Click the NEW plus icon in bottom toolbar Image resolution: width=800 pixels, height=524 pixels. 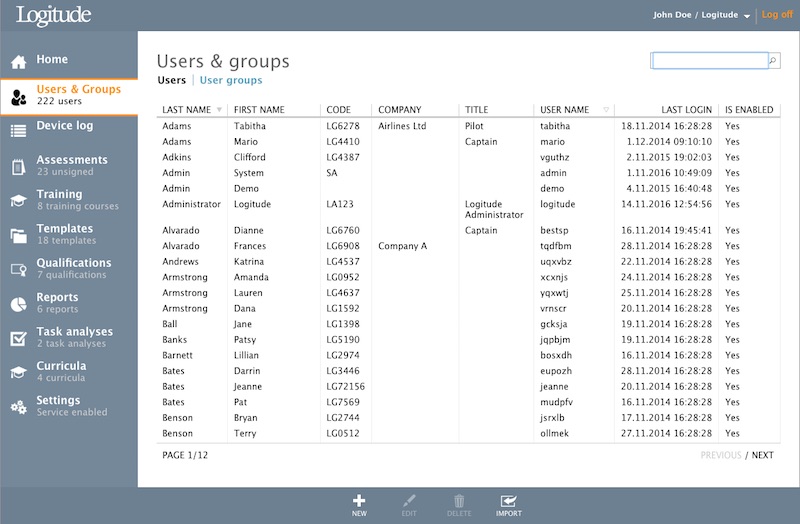click(359, 501)
